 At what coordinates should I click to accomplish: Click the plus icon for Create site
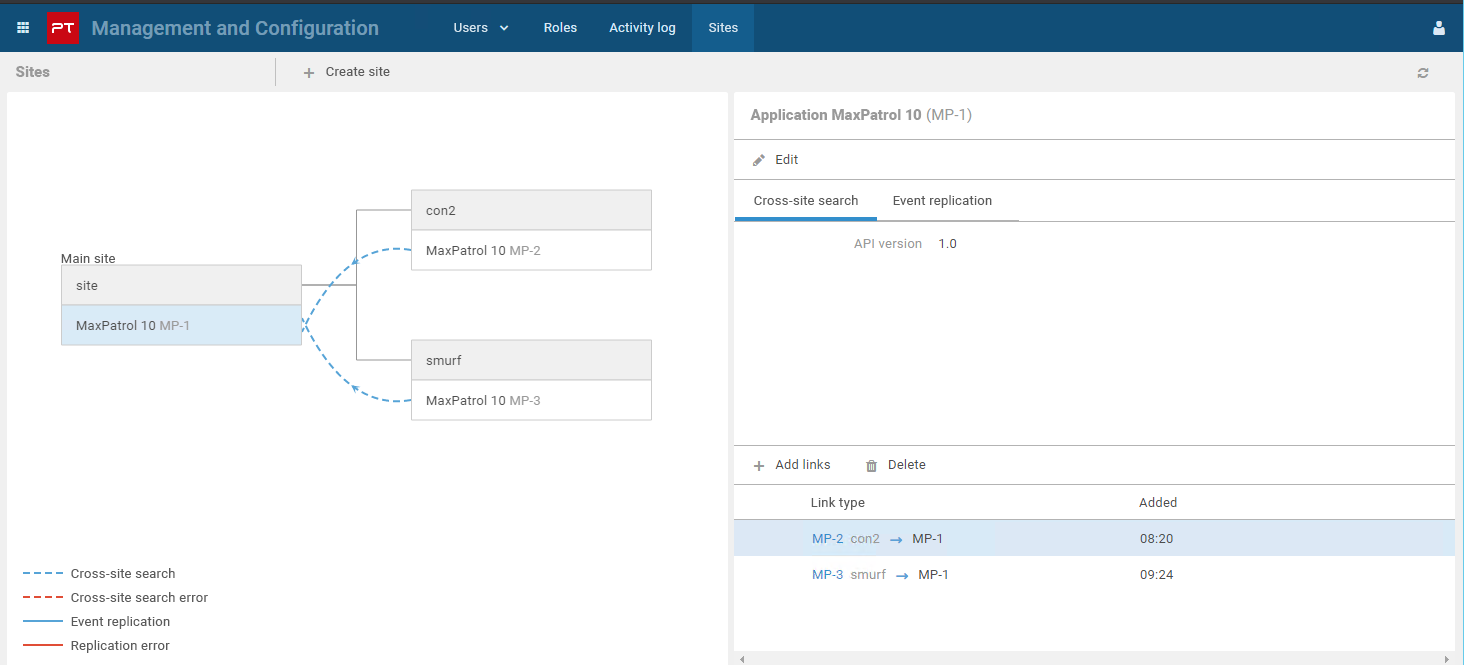309,72
